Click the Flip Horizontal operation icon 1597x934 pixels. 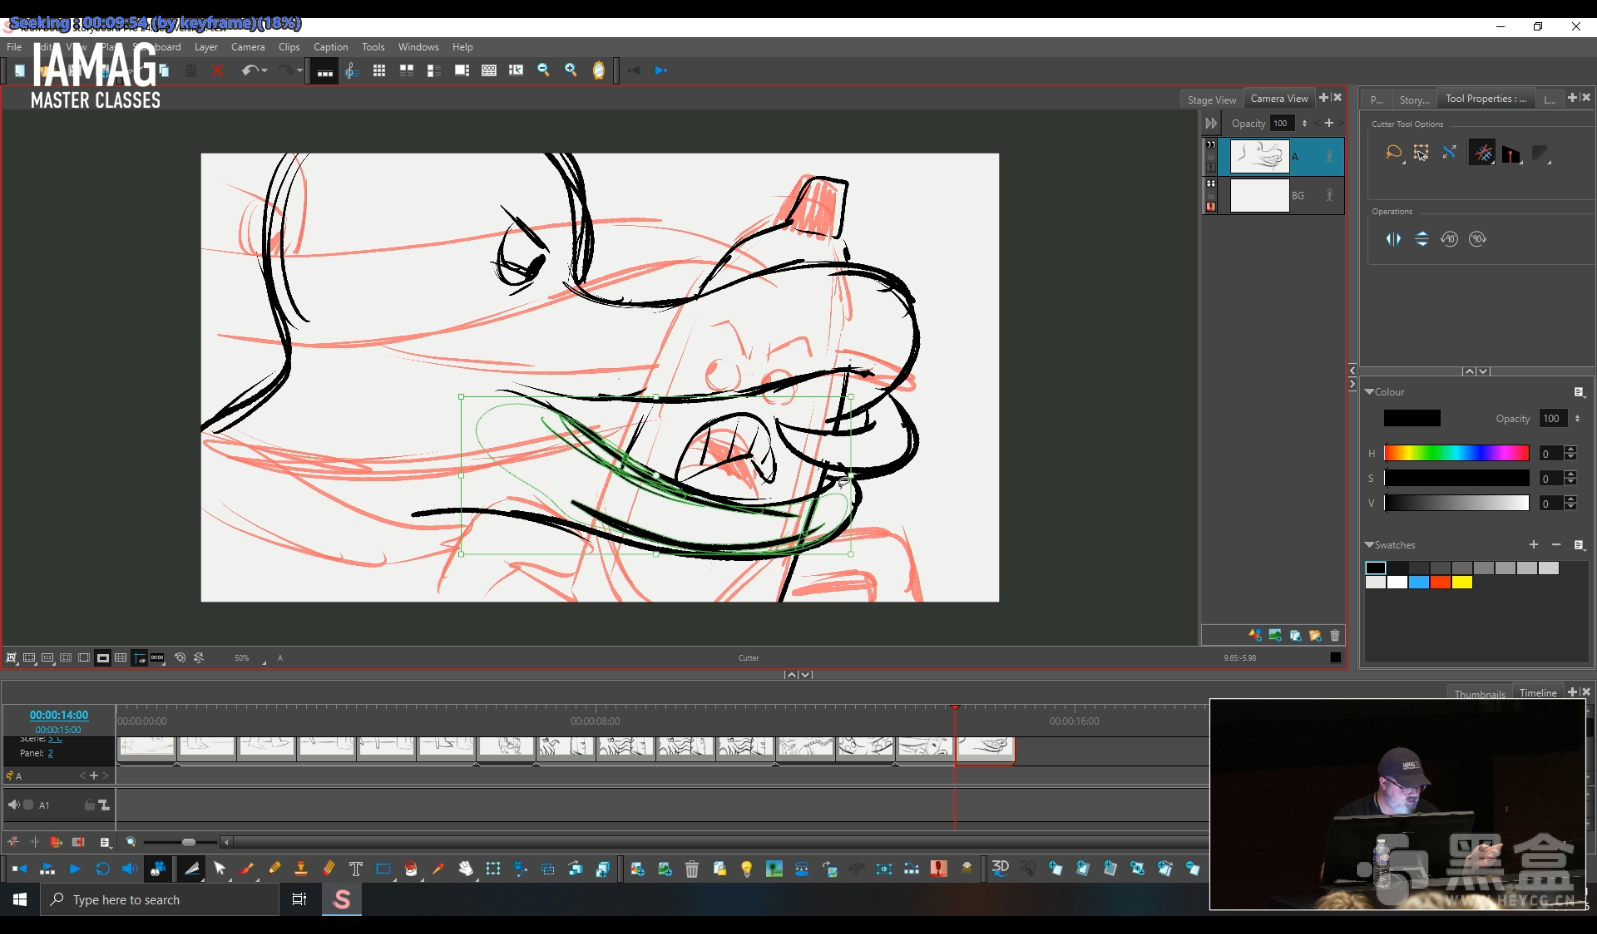(x=1393, y=239)
